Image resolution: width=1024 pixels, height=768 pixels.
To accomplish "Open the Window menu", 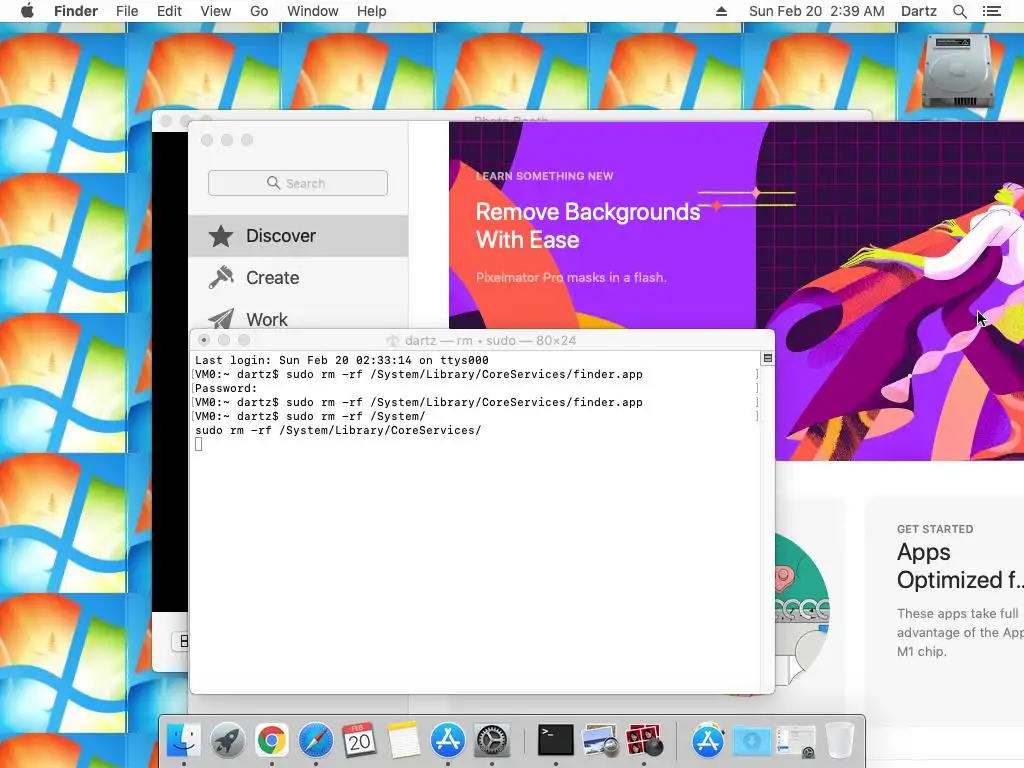I will click(x=313, y=11).
